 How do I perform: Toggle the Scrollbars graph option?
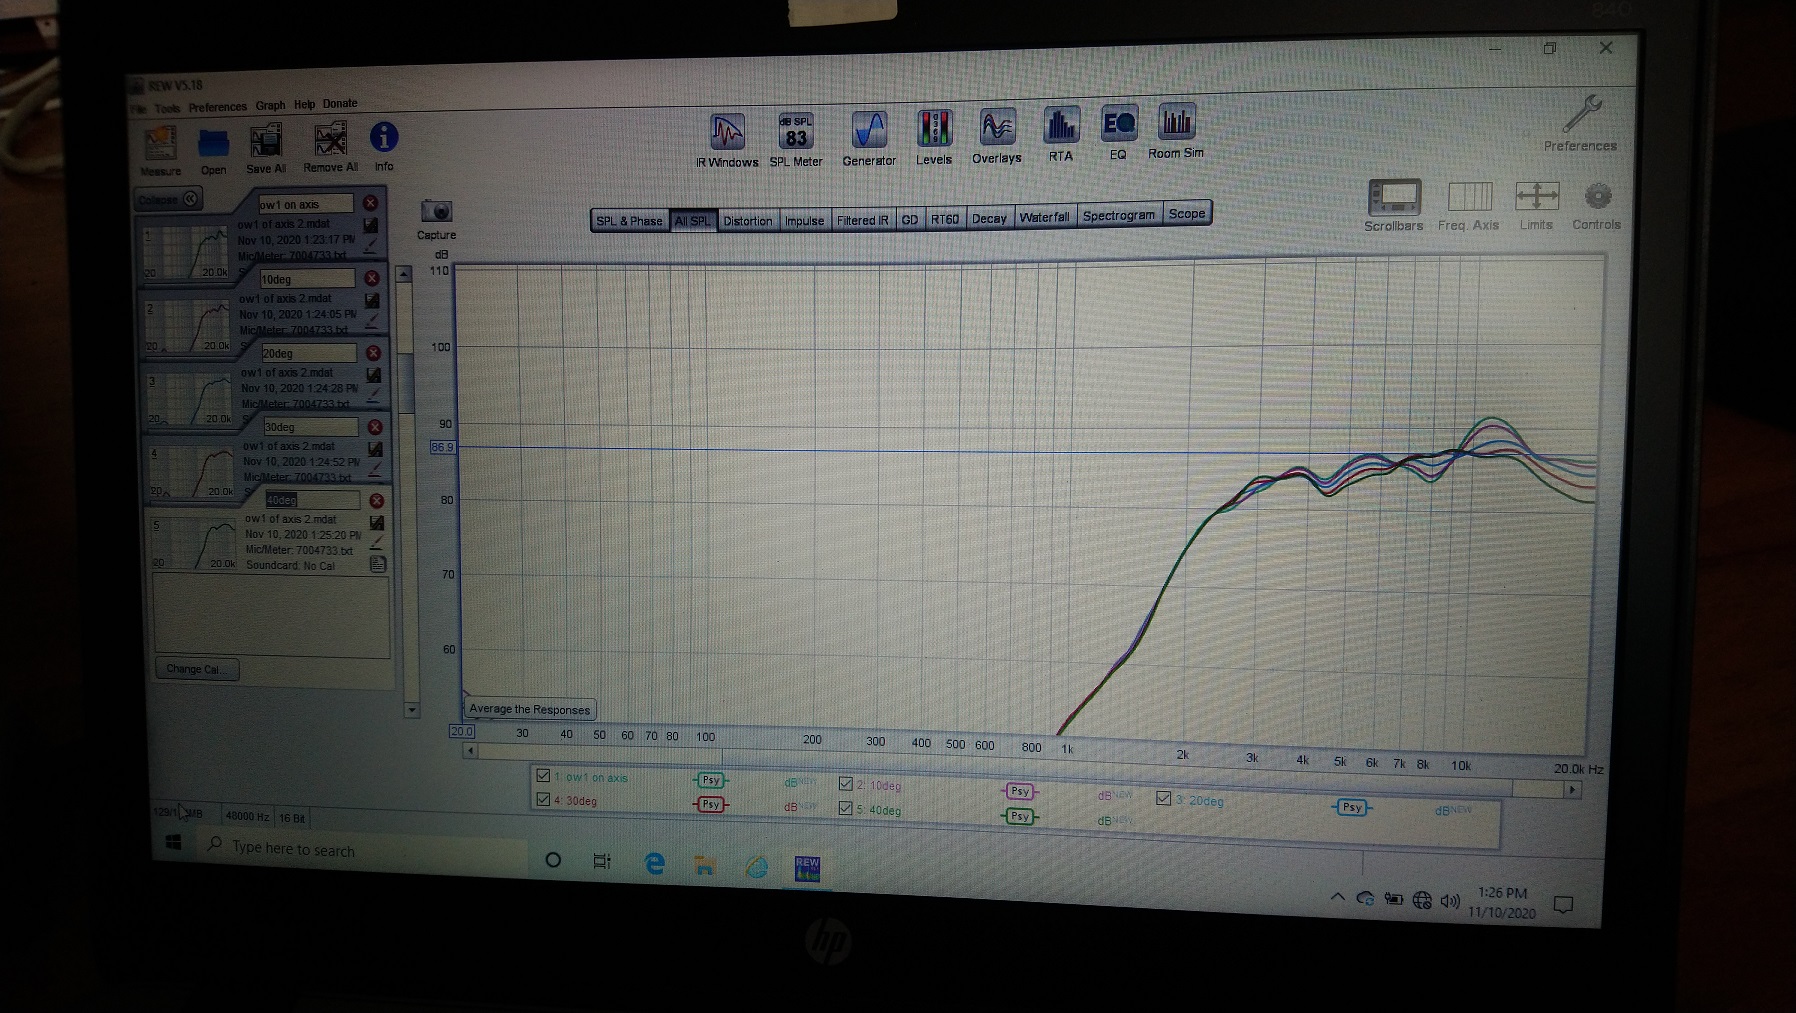[x=1394, y=197]
